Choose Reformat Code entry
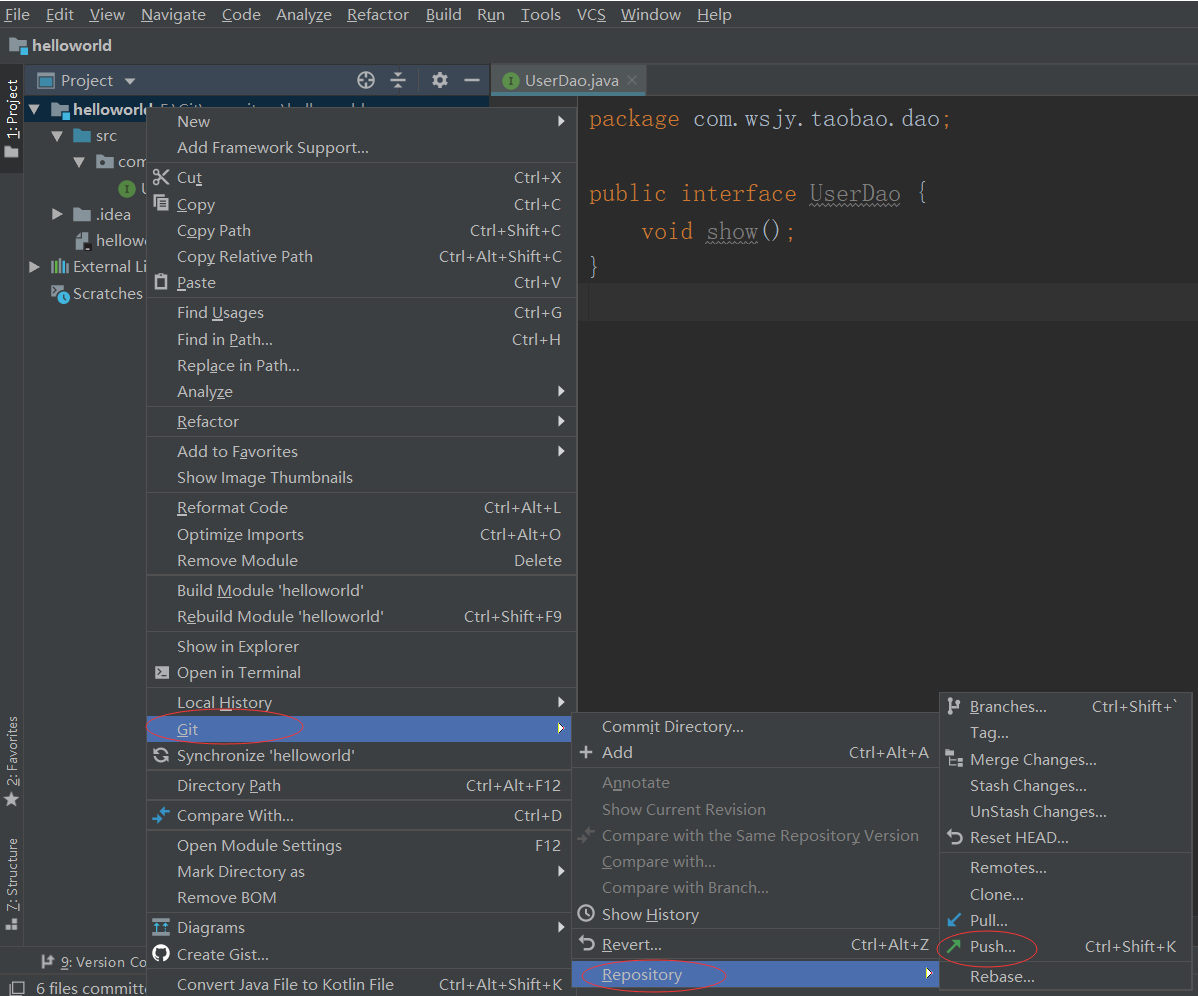Image resolution: width=1198 pixels, height=996 pixels. (x=361, y=507)
